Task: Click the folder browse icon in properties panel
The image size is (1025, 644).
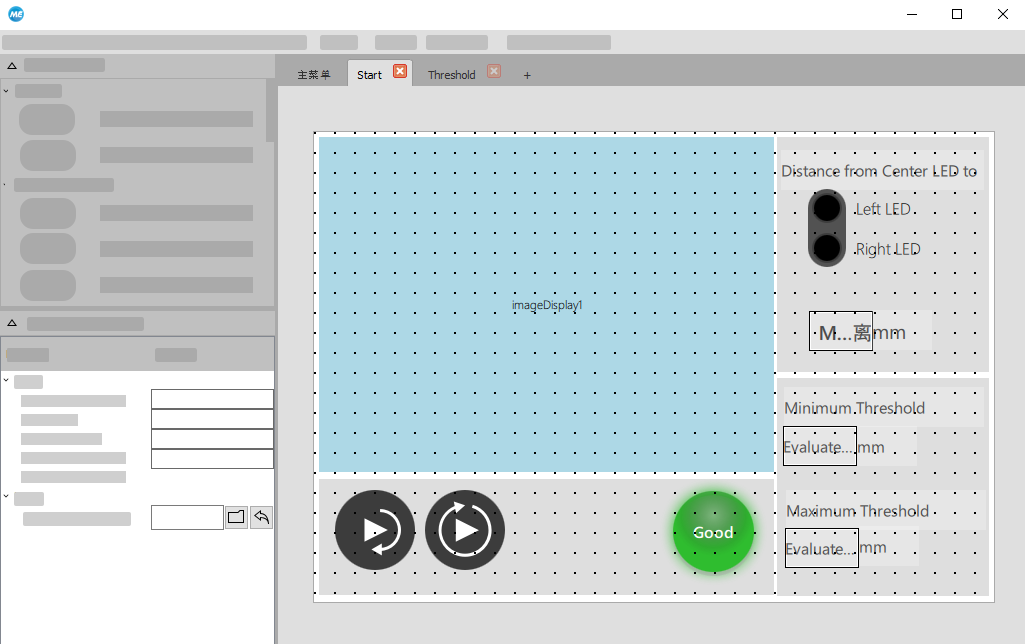Action: coord(236,517)
